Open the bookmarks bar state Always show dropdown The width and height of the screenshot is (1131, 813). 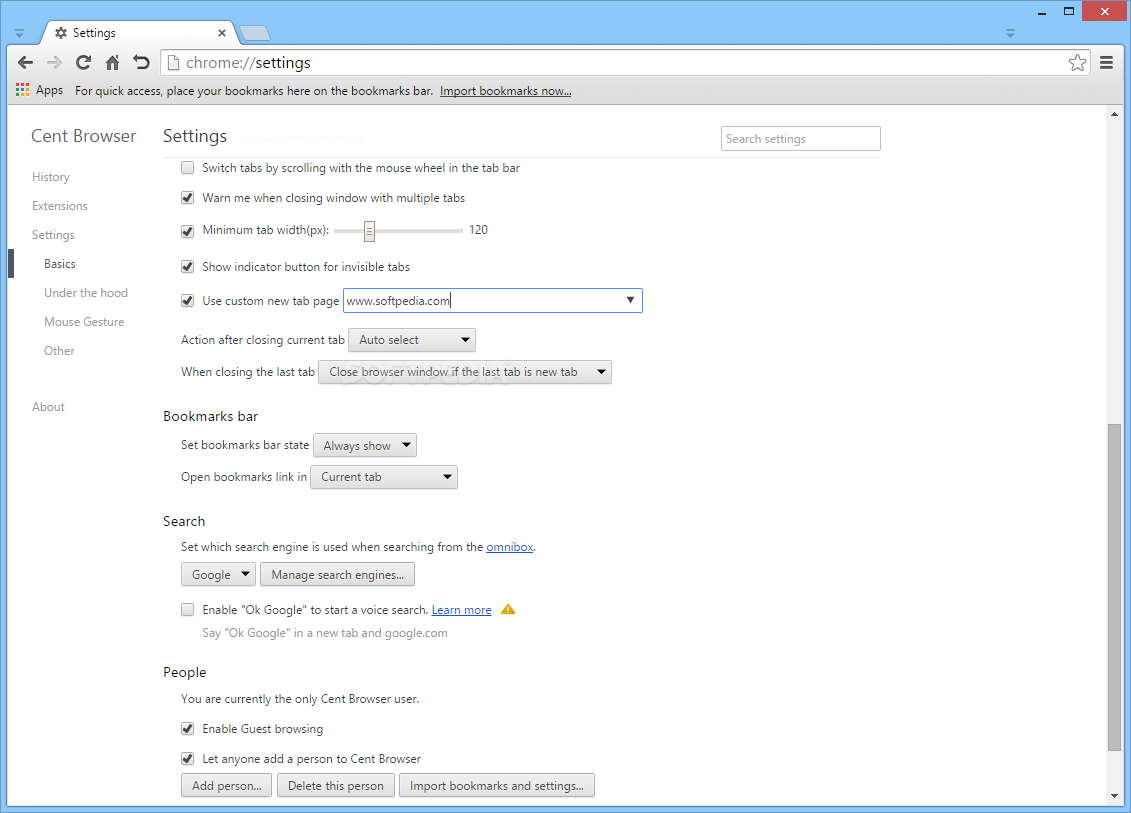click(365, 446)
